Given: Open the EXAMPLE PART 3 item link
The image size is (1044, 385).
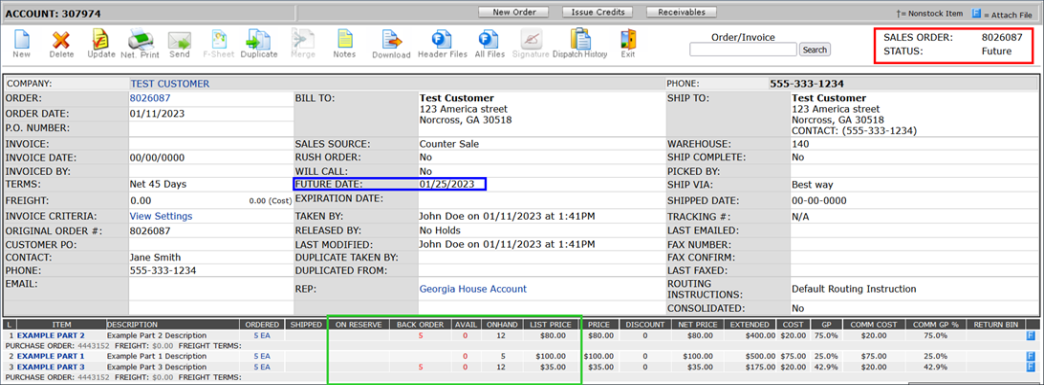Looking at the screenshot, I should [x=51, y=367].
